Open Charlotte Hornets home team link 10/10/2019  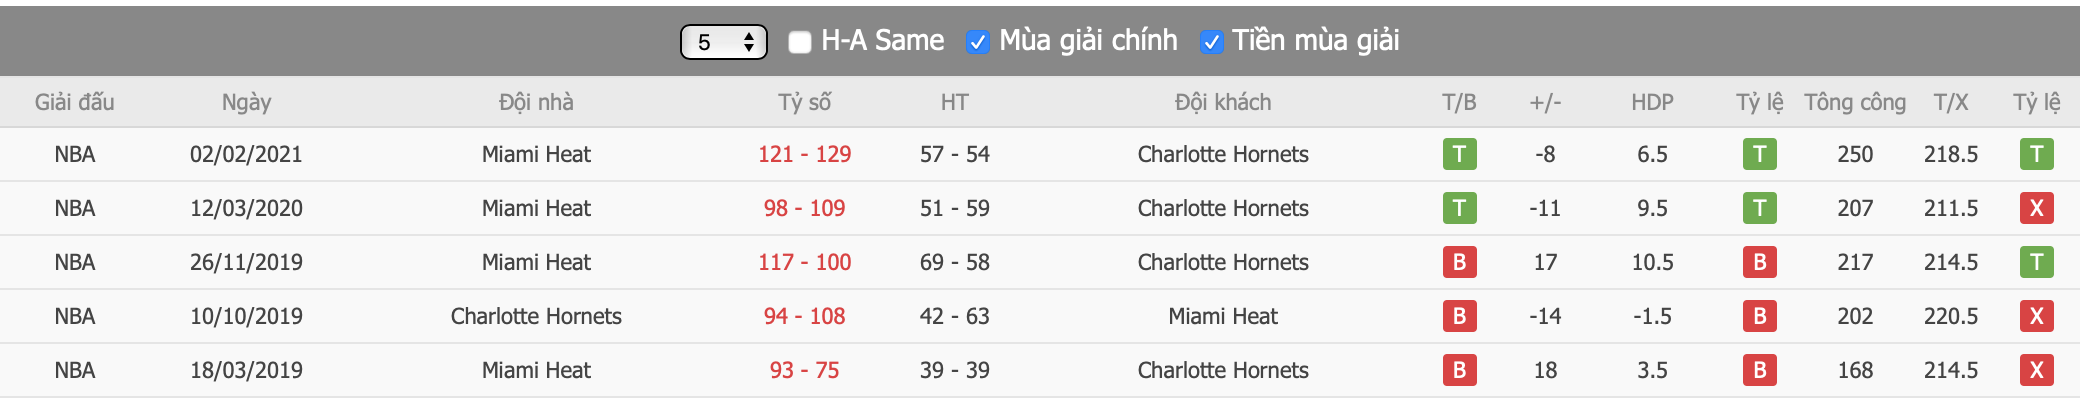(536, 316)
